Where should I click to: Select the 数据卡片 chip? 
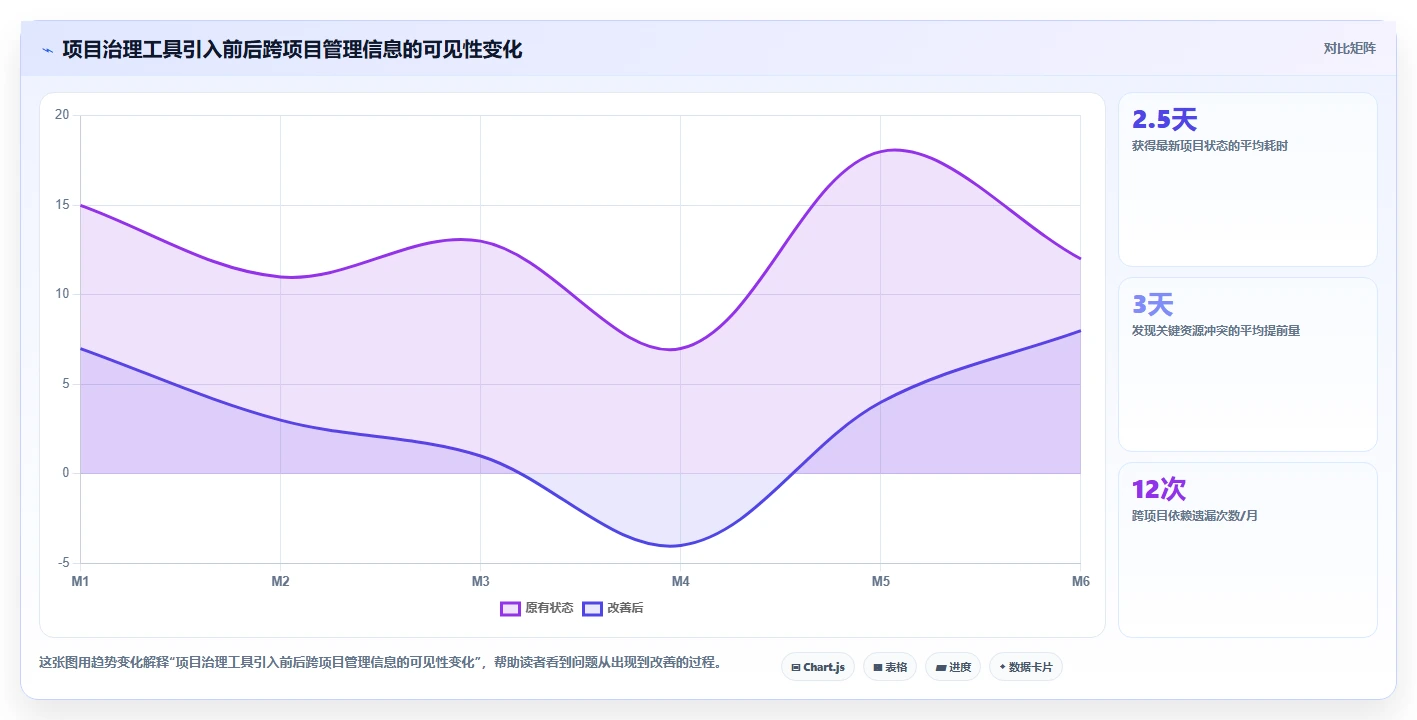coord(1026,667)
